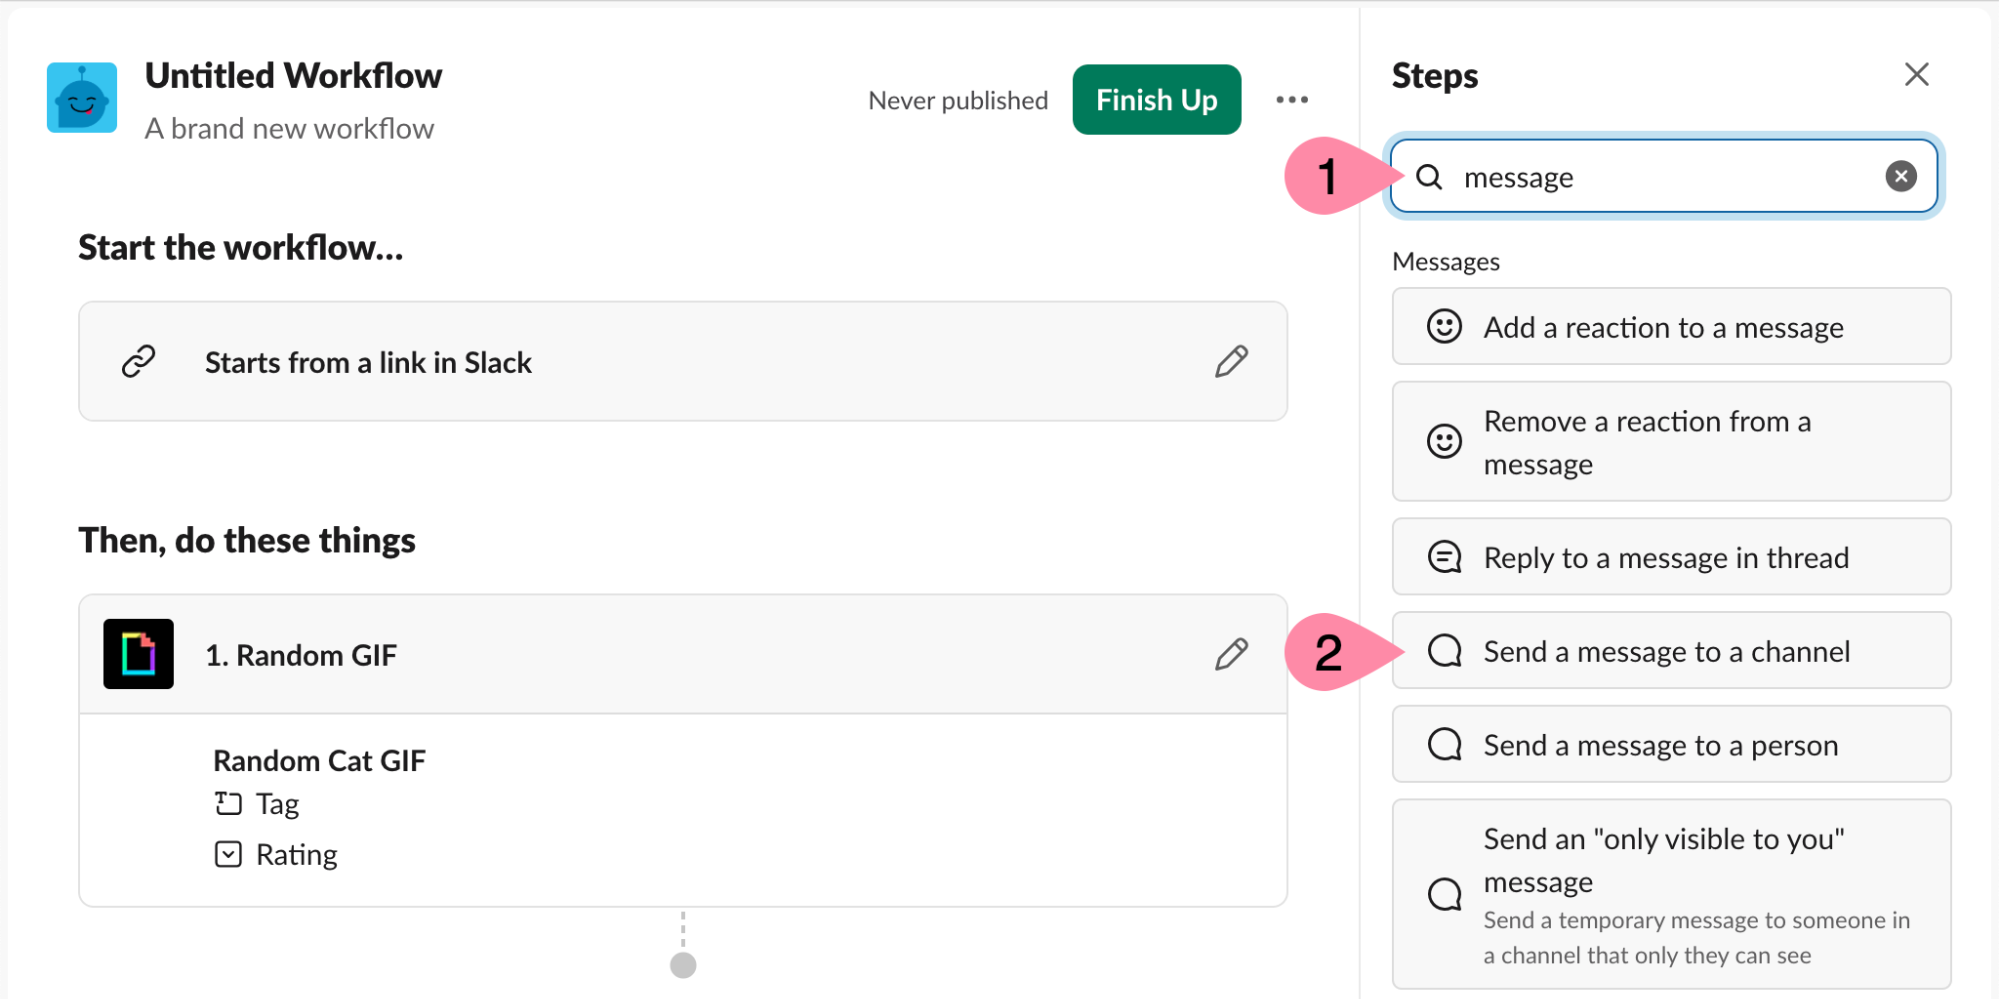Choose 'Send an only visible to you message'
The width and height of the screenshot is (1999, 1000).
coord(1670,894)
